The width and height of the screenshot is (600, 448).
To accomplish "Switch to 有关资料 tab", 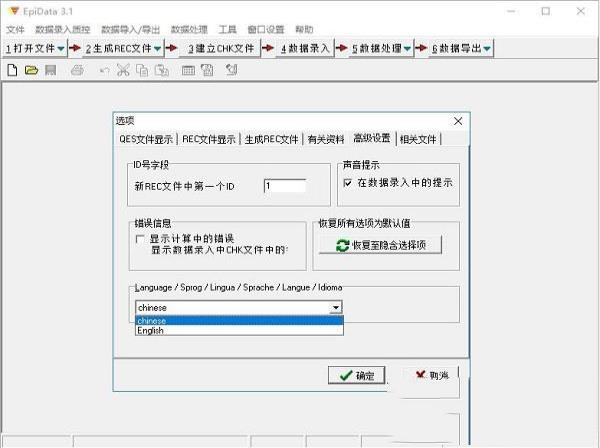I will (x=326, y=139).
